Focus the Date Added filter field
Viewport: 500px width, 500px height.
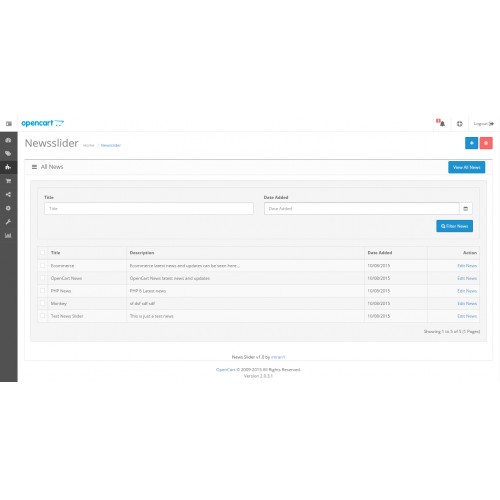pyautogui.click(x=362, y=208)
